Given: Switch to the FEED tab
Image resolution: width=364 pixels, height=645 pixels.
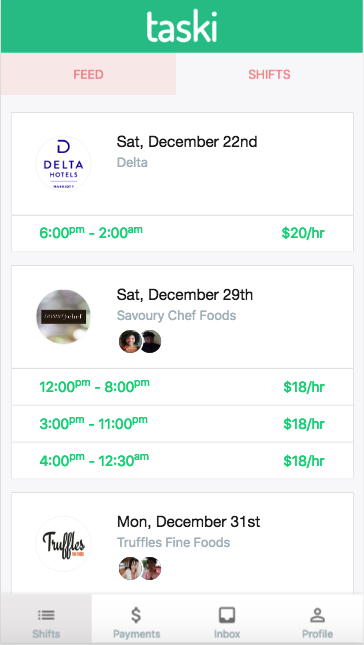Looking at the screenshot, I should pos(88,74).
